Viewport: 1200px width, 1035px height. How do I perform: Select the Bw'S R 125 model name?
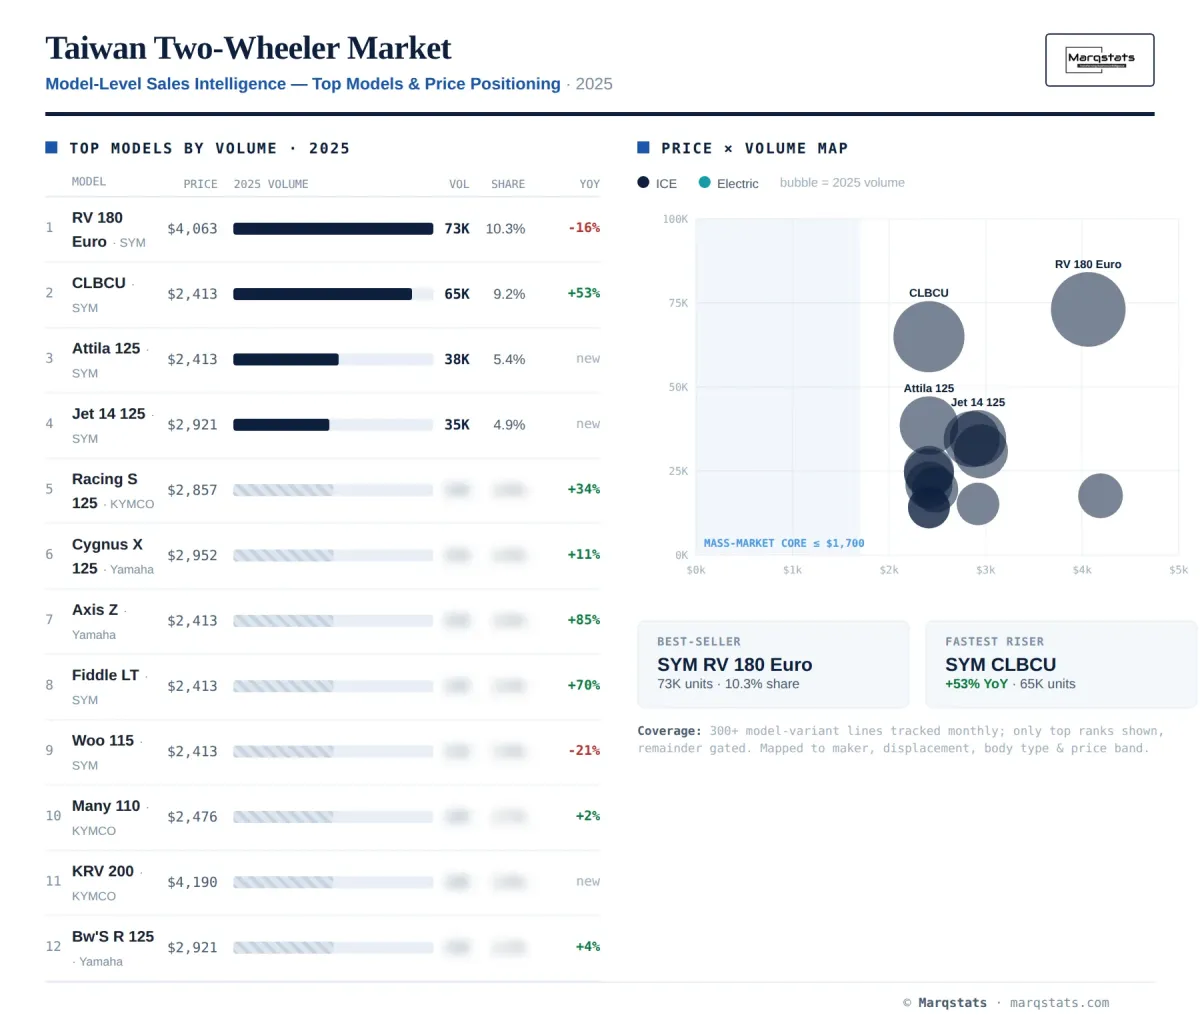click(113, 936)
